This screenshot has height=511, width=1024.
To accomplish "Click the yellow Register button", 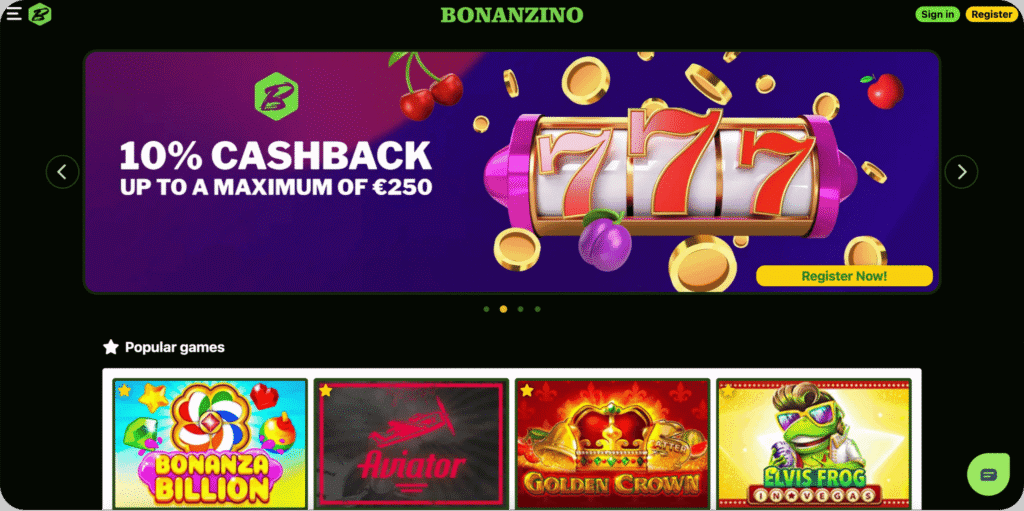I will (991, 14).
